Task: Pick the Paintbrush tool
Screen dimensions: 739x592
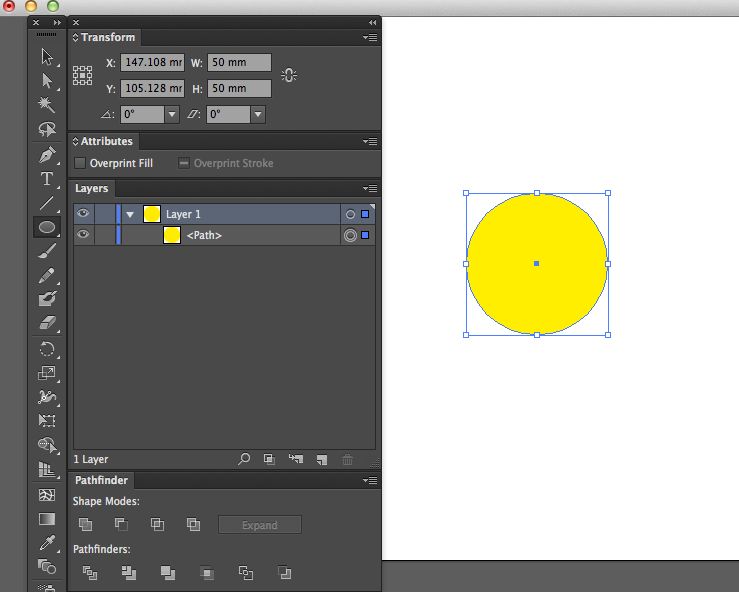Action: 47,251
